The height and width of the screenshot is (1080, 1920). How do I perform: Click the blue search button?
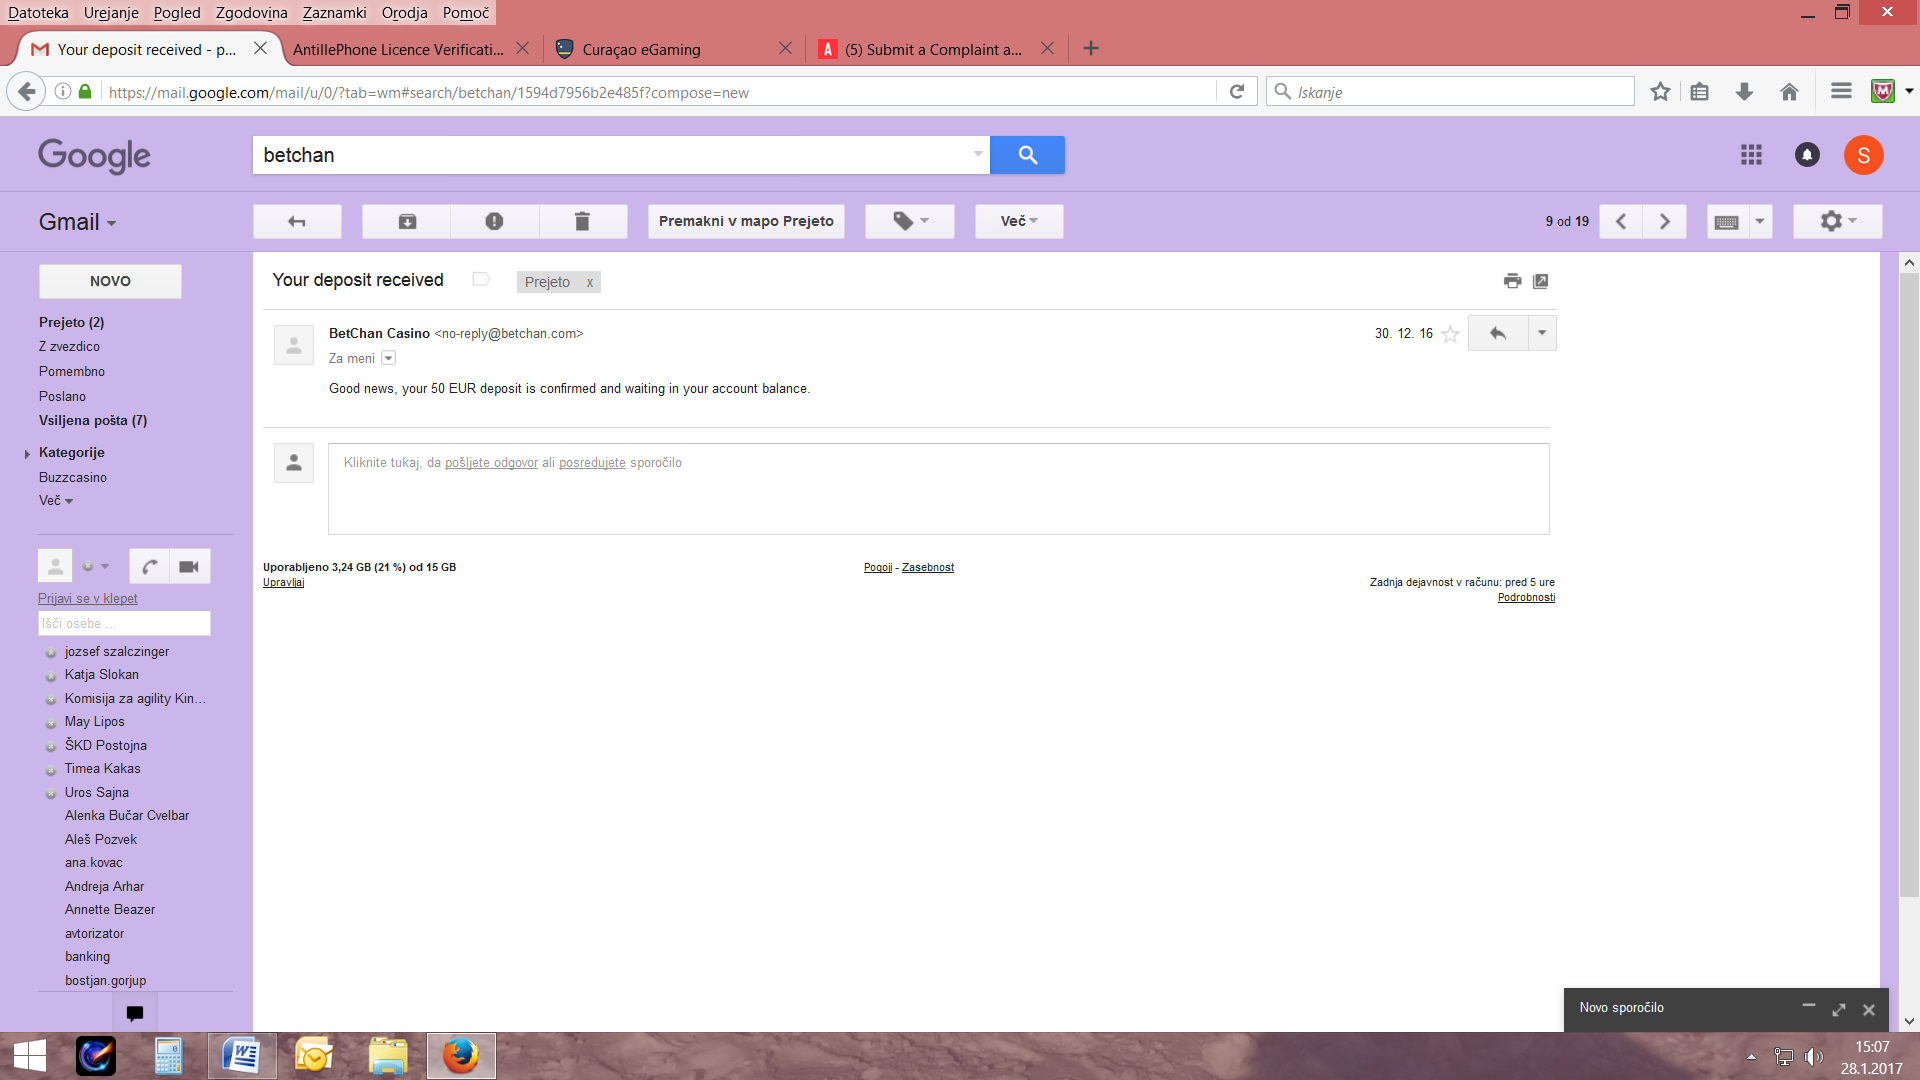(1027, 155)
